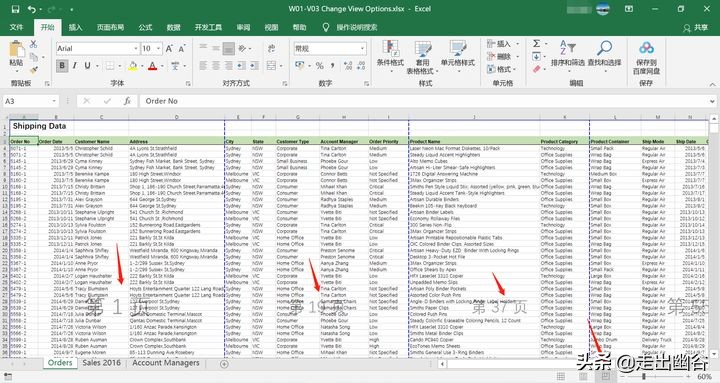Open the font size dropdown showing 10
Image resolution: width=720 pixels, height=383 pixels.
tap(158, 49)
